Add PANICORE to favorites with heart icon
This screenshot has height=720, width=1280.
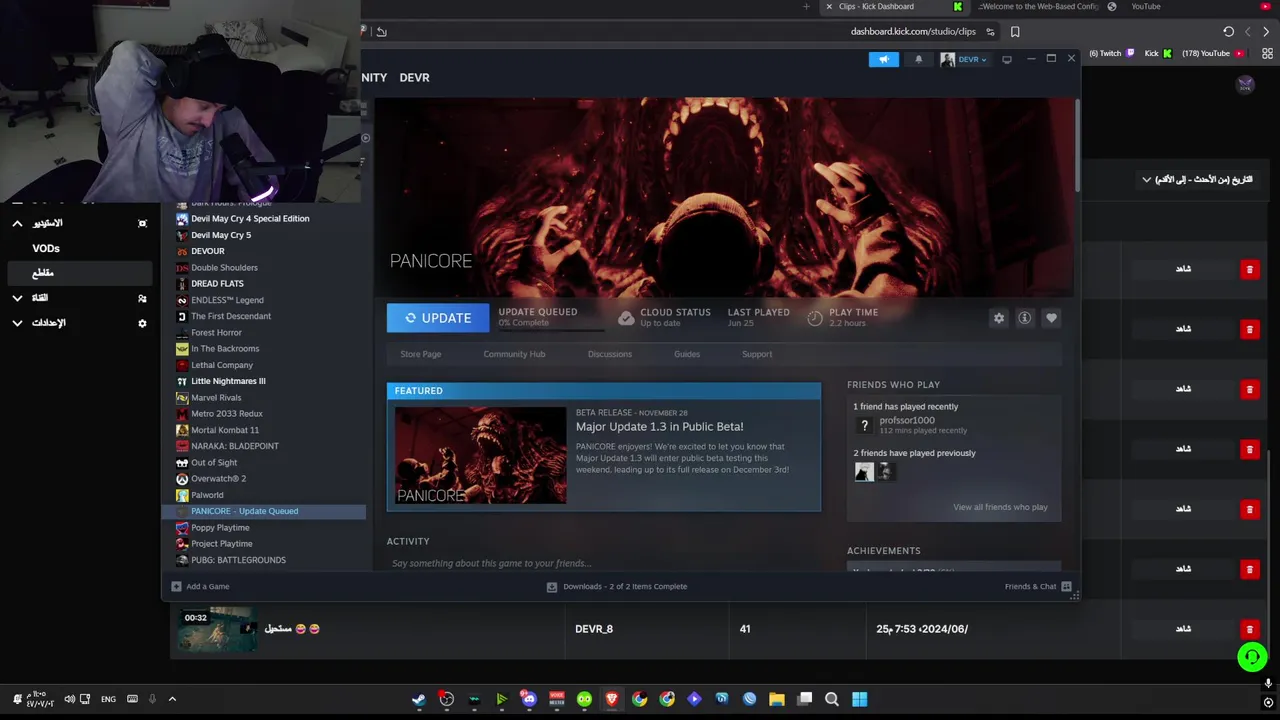[1051, 318]
